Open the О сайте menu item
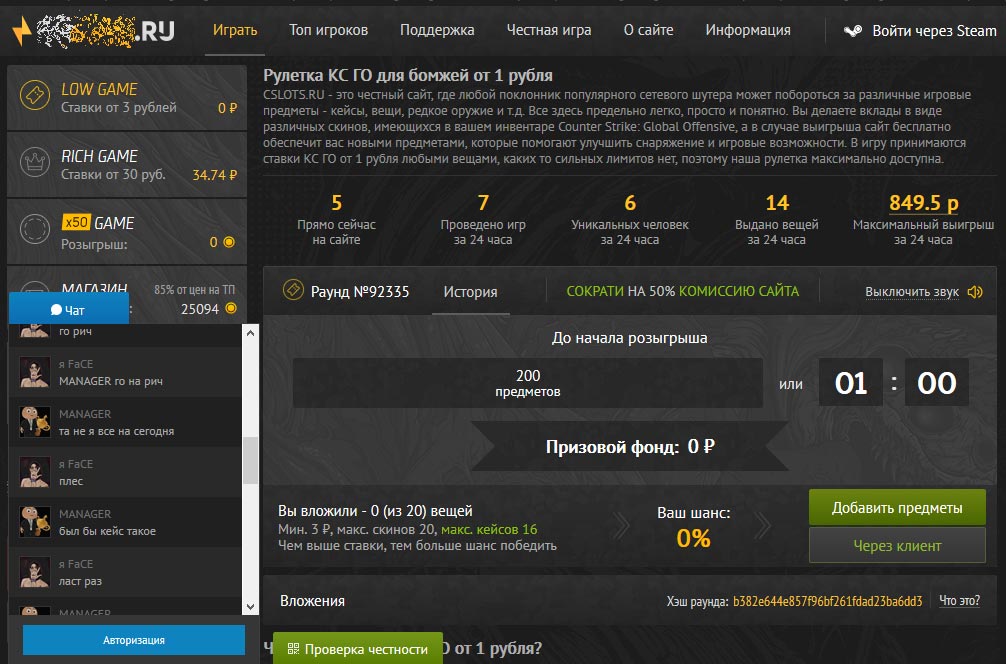The height and width of the screenshot is (664, 1006). tap(649, 30)
